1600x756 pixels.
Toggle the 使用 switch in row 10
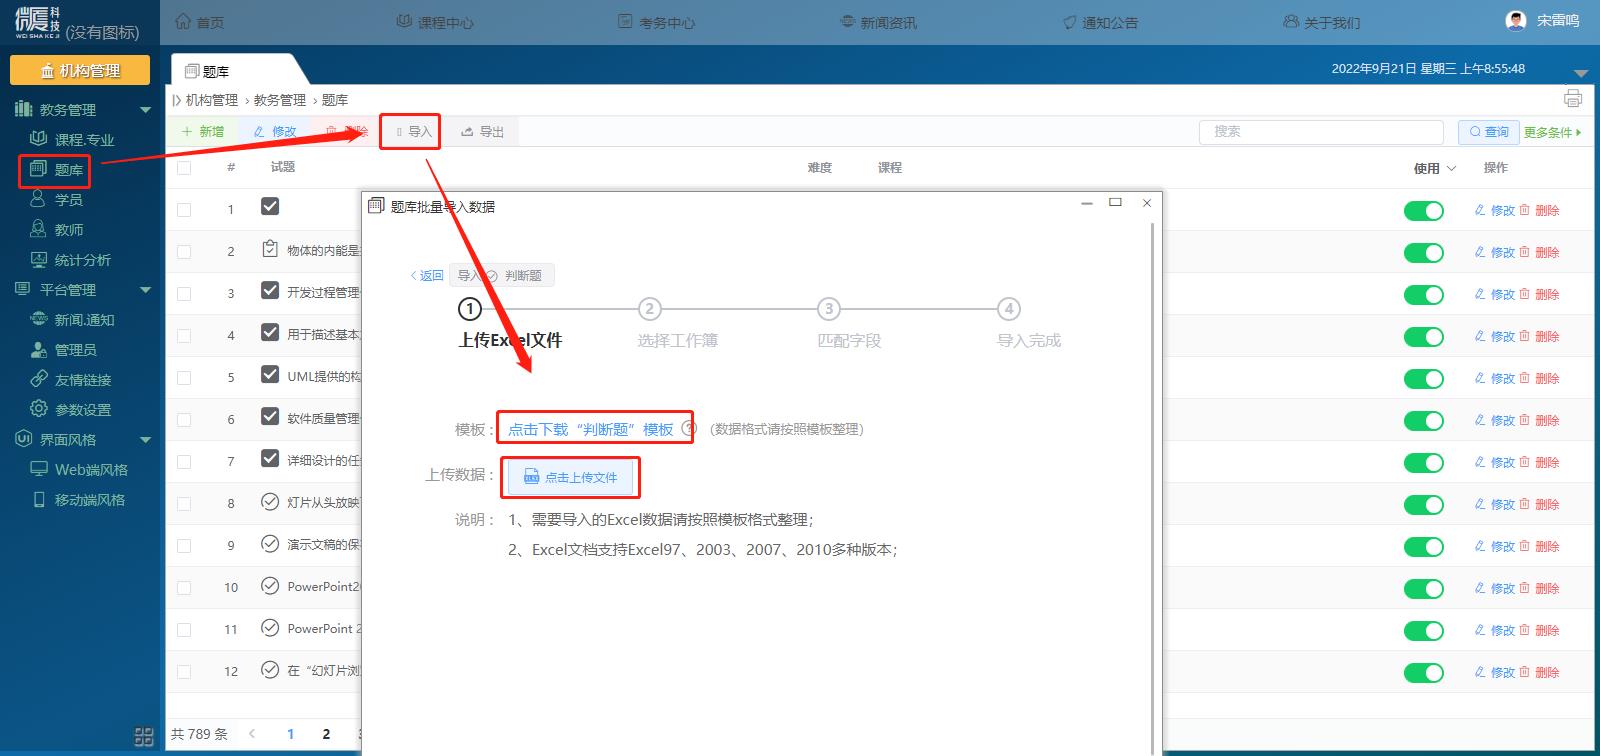1424,588
